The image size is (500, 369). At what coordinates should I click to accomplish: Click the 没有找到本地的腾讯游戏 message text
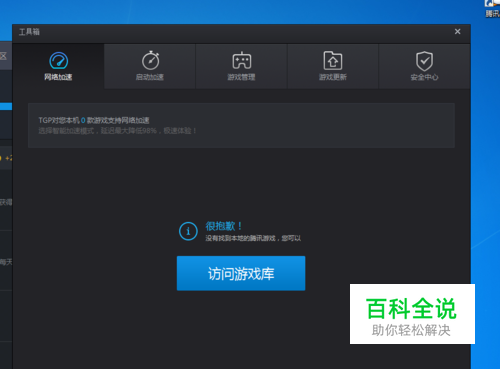point(253,238)
